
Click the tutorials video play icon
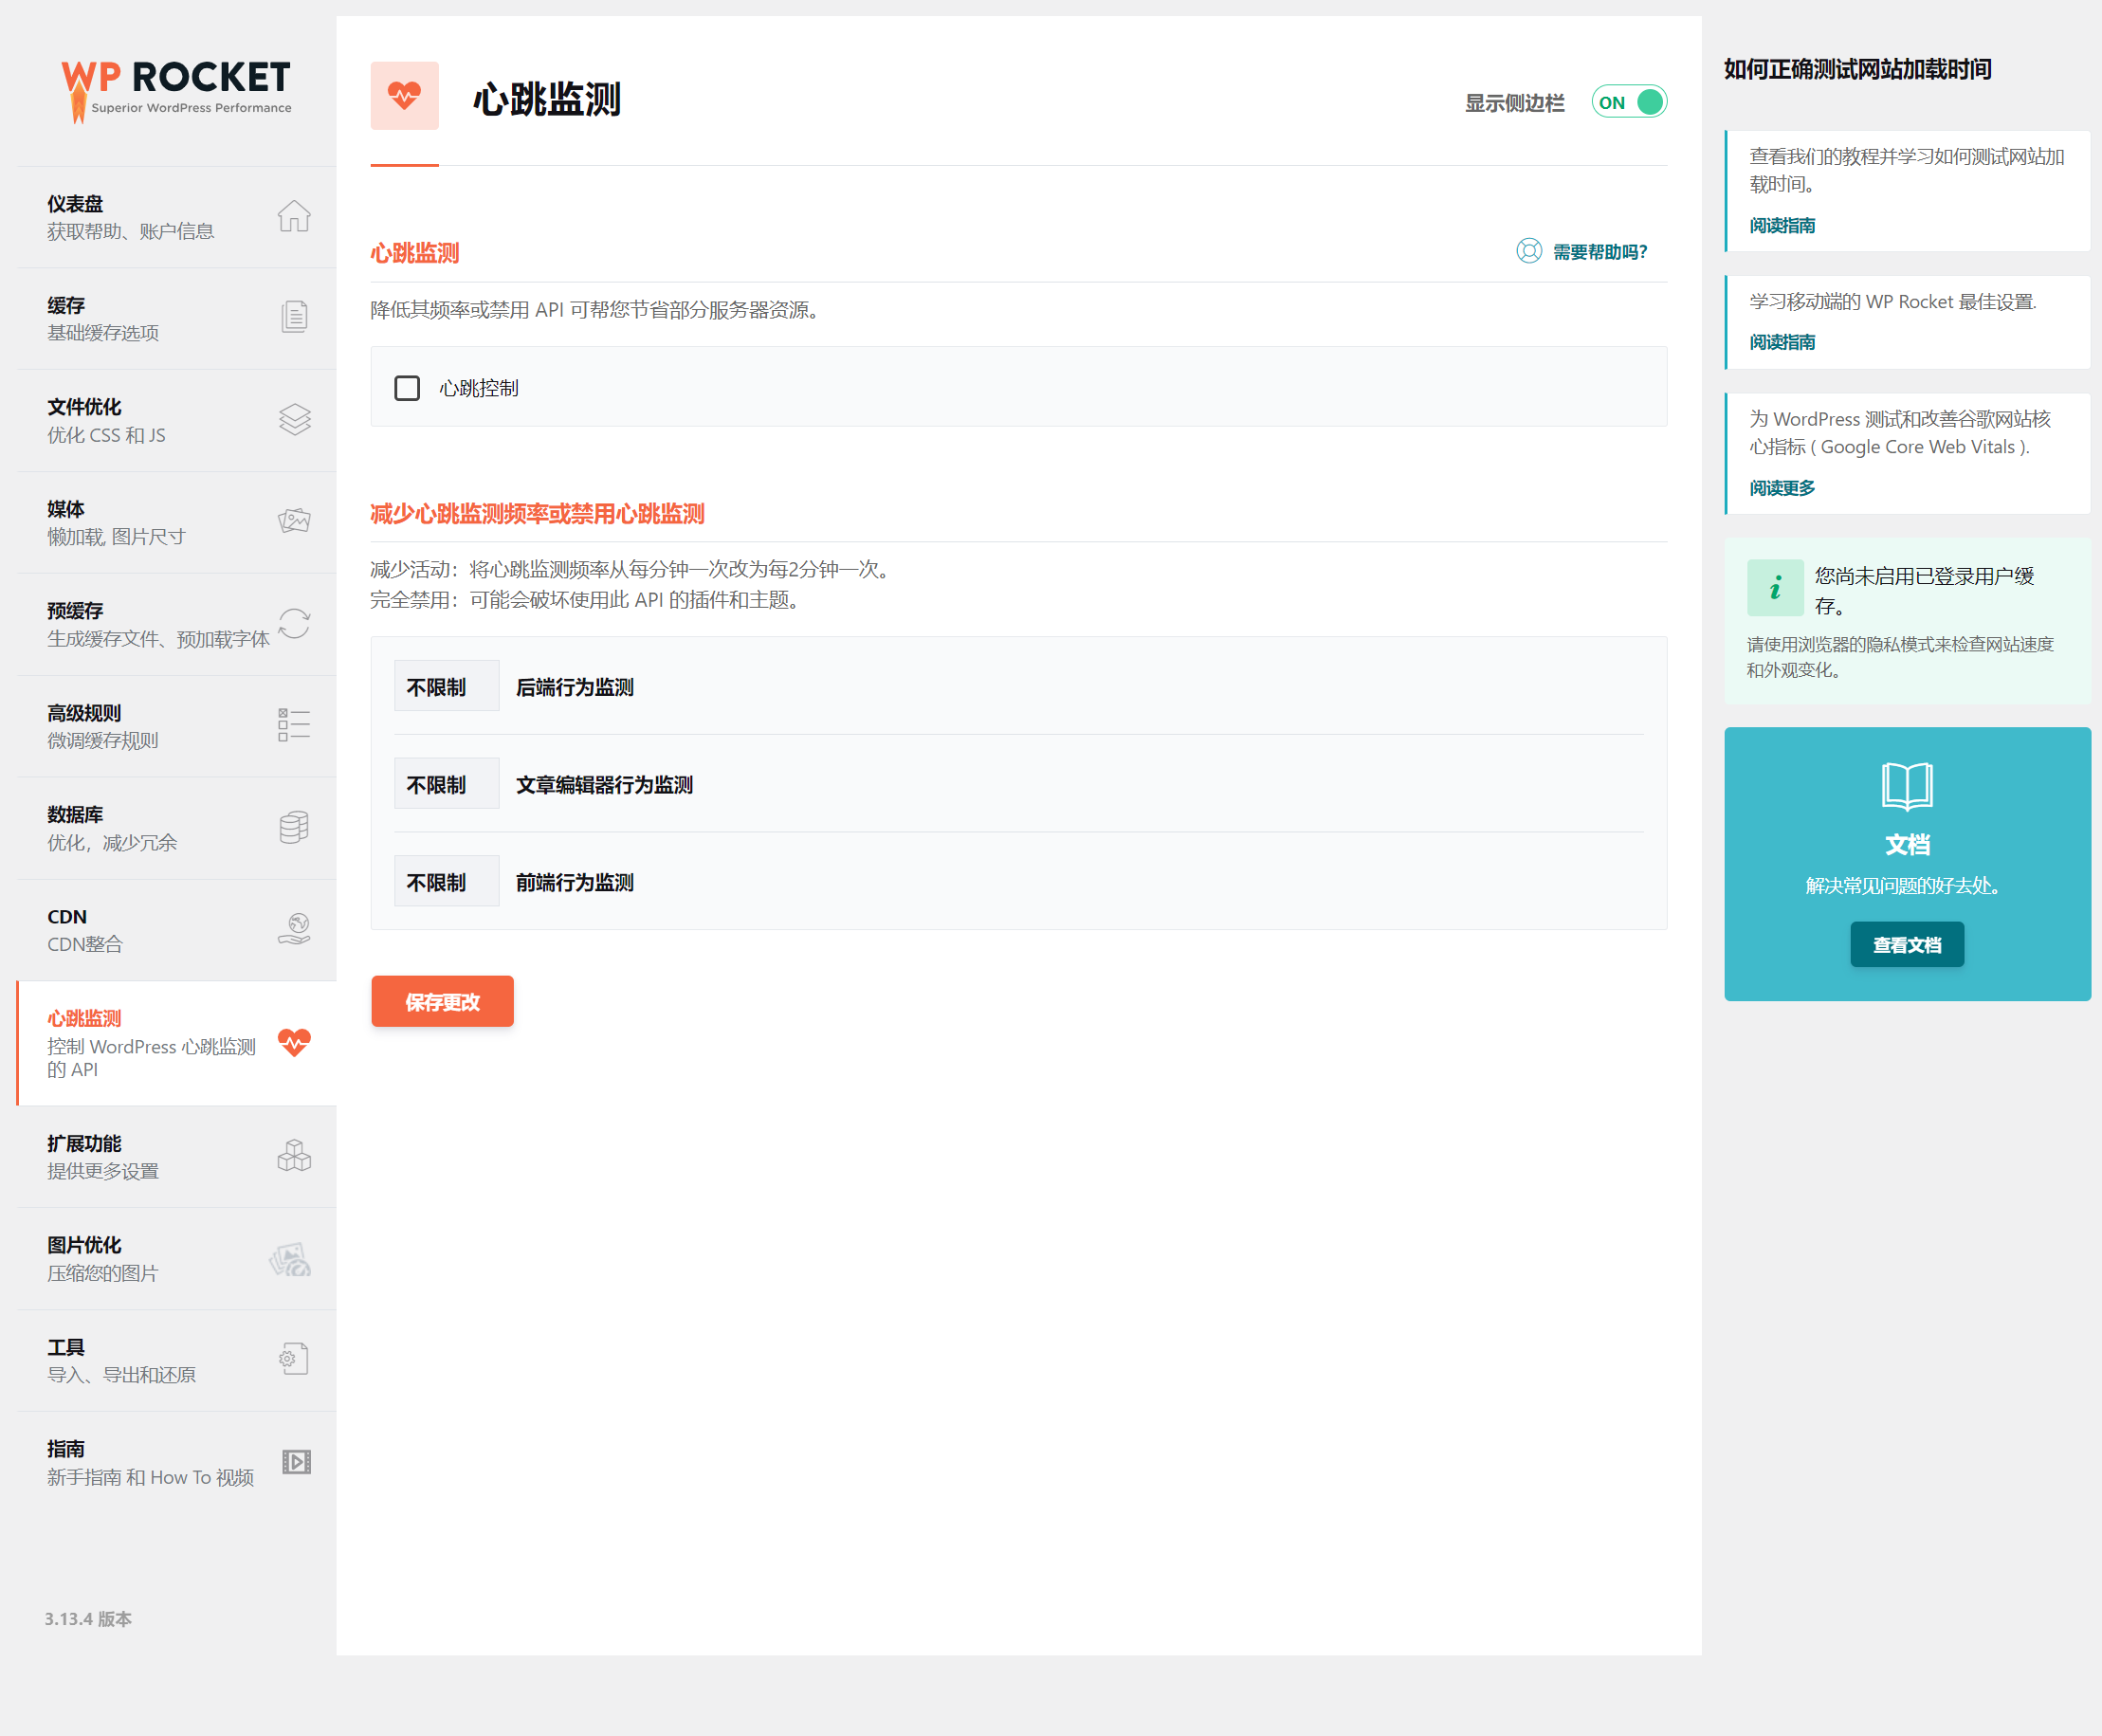click(x=296, y=1462)
